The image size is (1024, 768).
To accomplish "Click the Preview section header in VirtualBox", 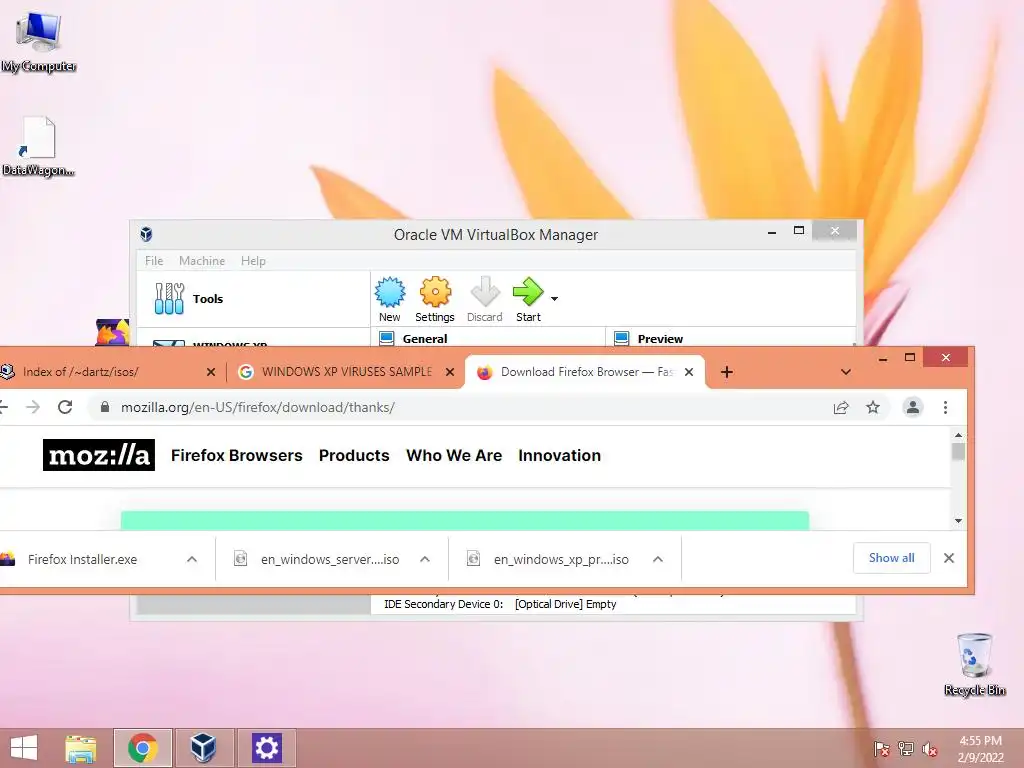I will point(660,338).
